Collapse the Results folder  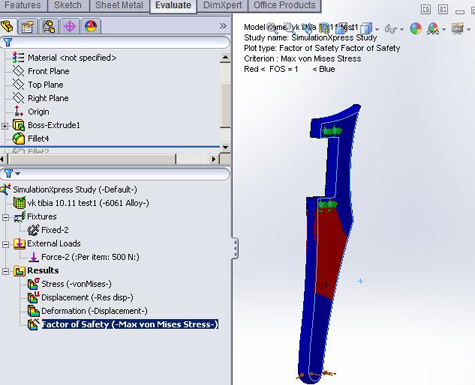click(5, 271)
